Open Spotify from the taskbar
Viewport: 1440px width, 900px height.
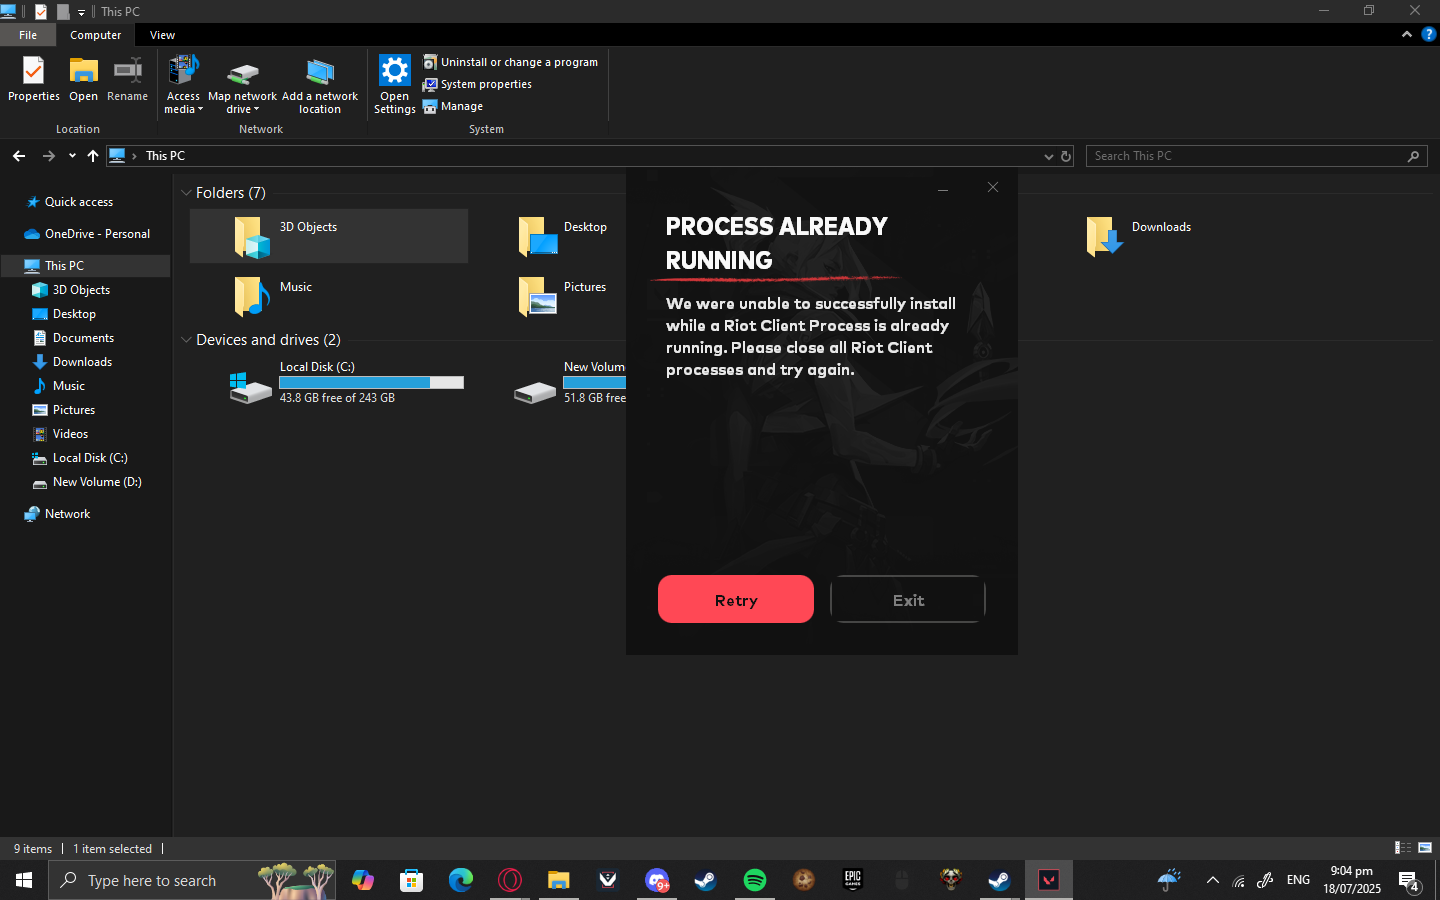point(754,880)
